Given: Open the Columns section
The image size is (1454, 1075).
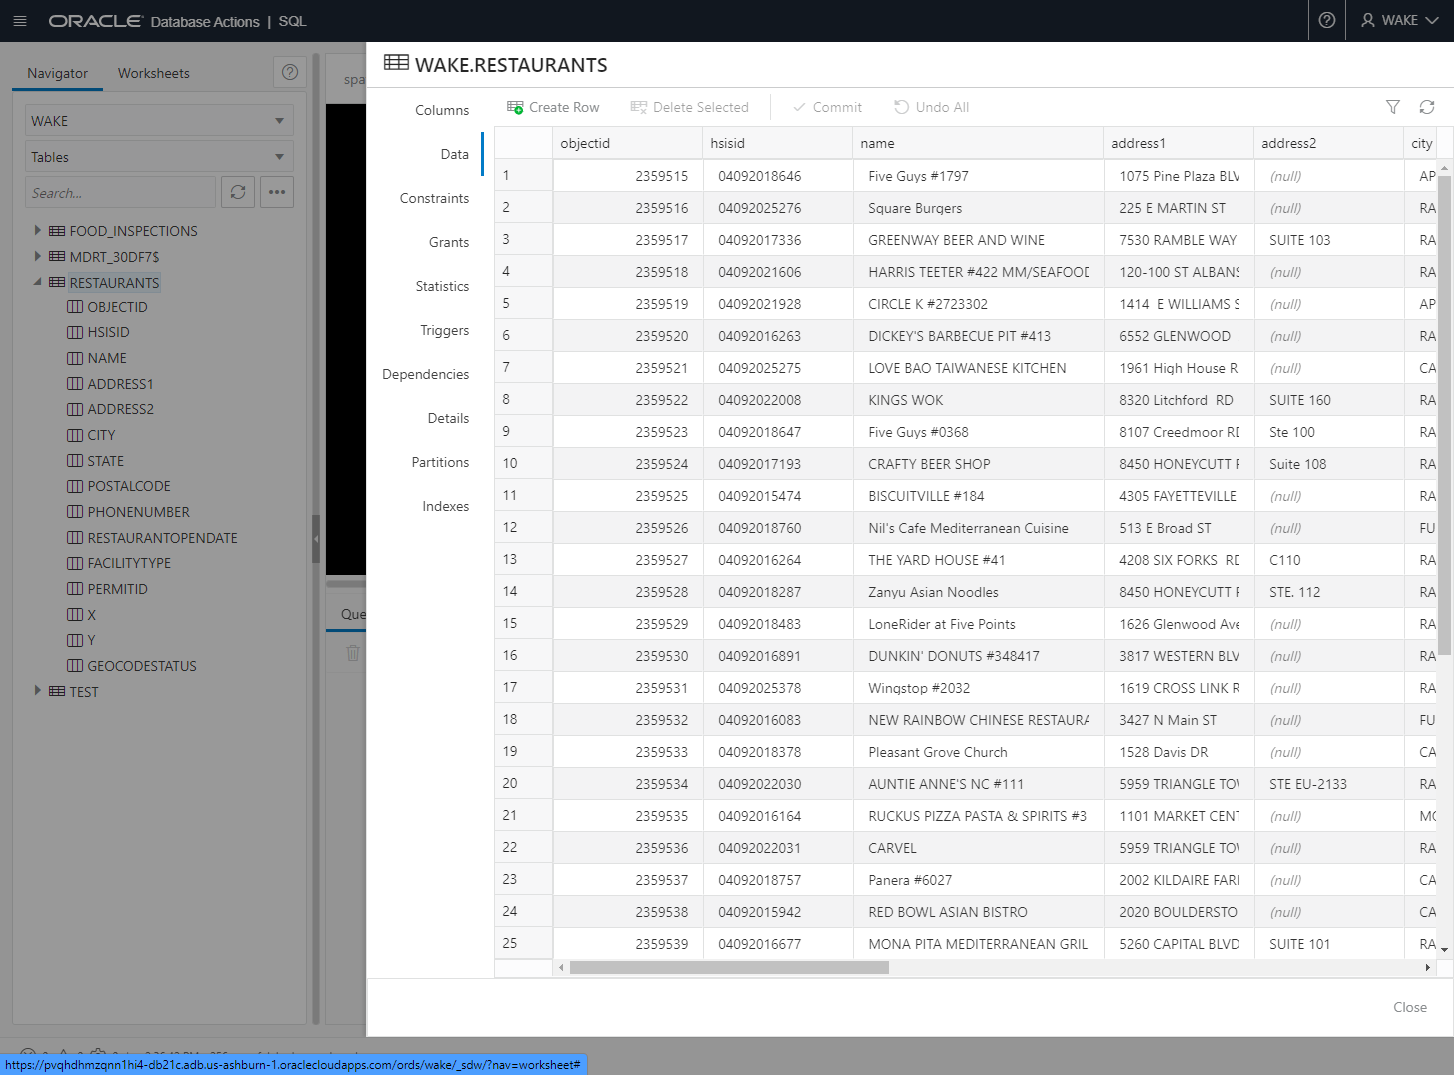Looking at the screenshot, I should click(442, 110).
